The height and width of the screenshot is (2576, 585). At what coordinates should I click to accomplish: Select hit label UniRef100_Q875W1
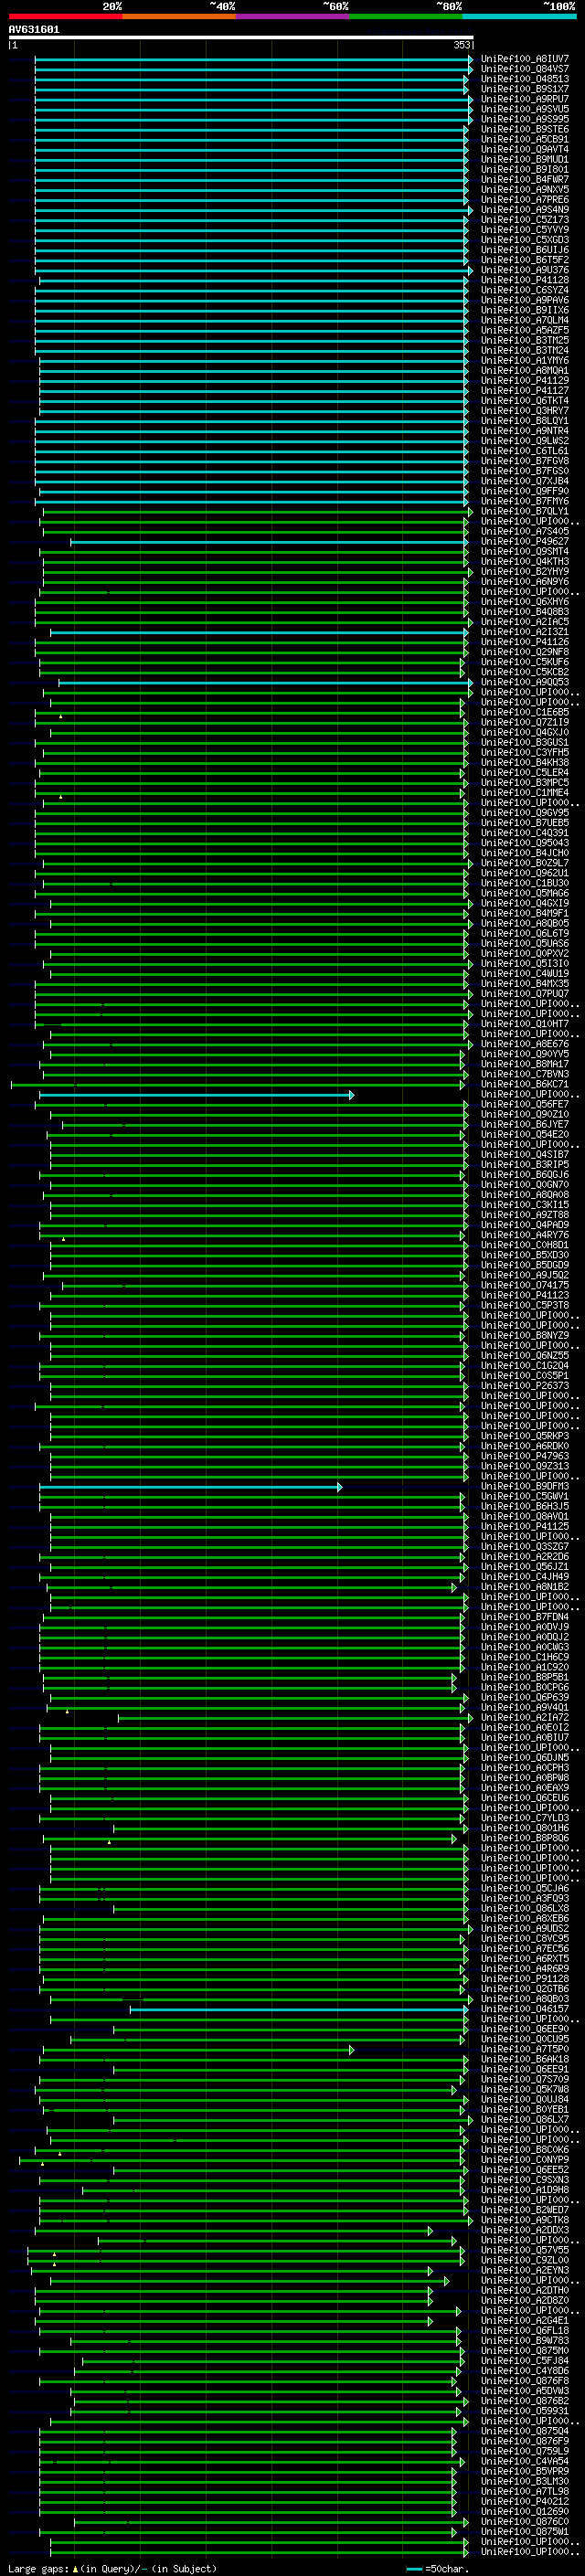click(x=525, y=2532)
